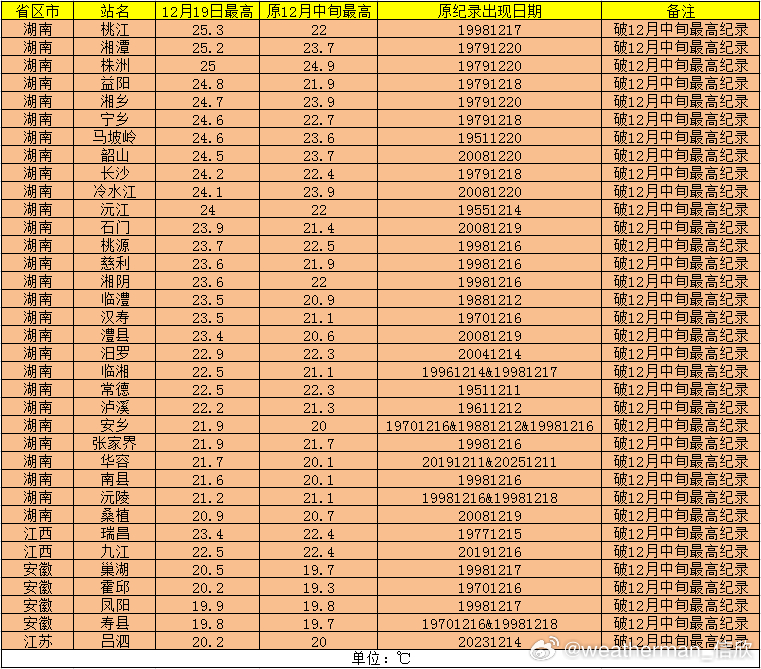The width and height of the screenshot is (761, 669).
Task: Select station name 张家界
Action: coord(115,443)
